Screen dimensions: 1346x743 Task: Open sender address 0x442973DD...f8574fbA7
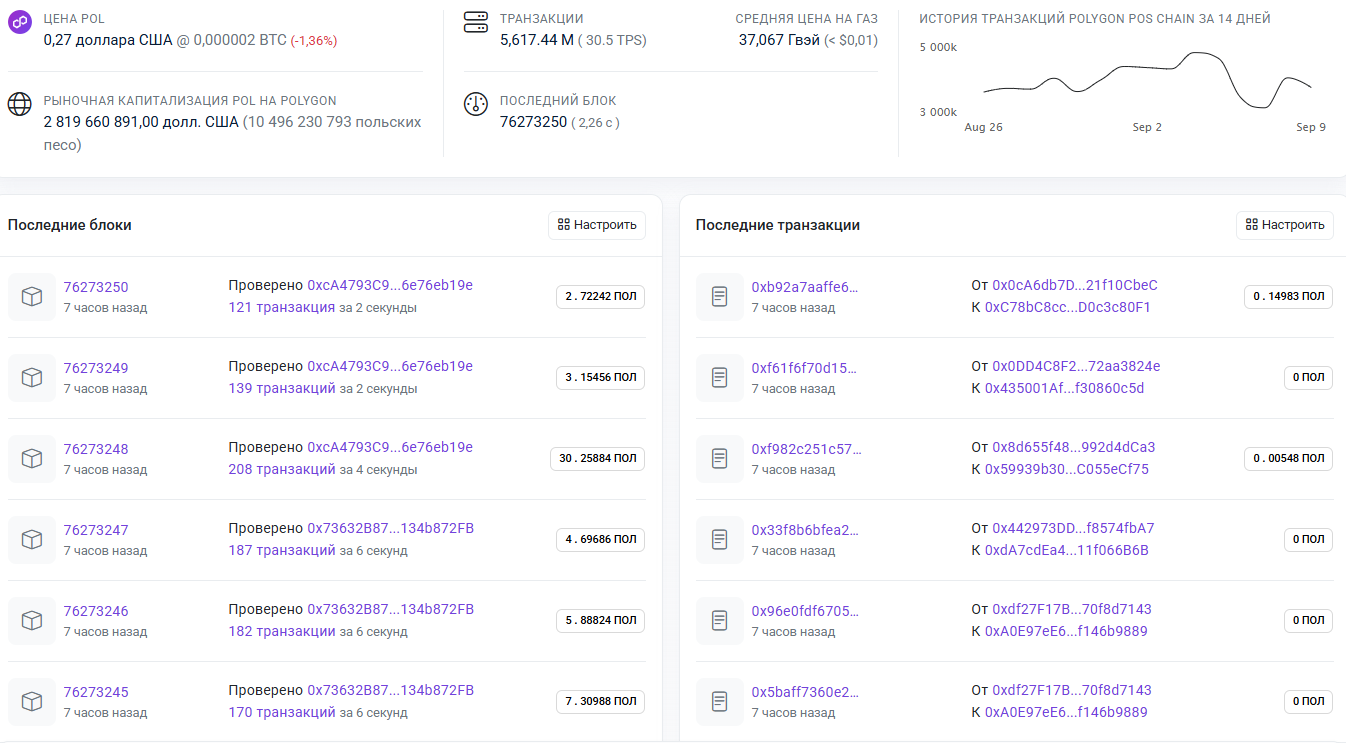click(1074, 528)
